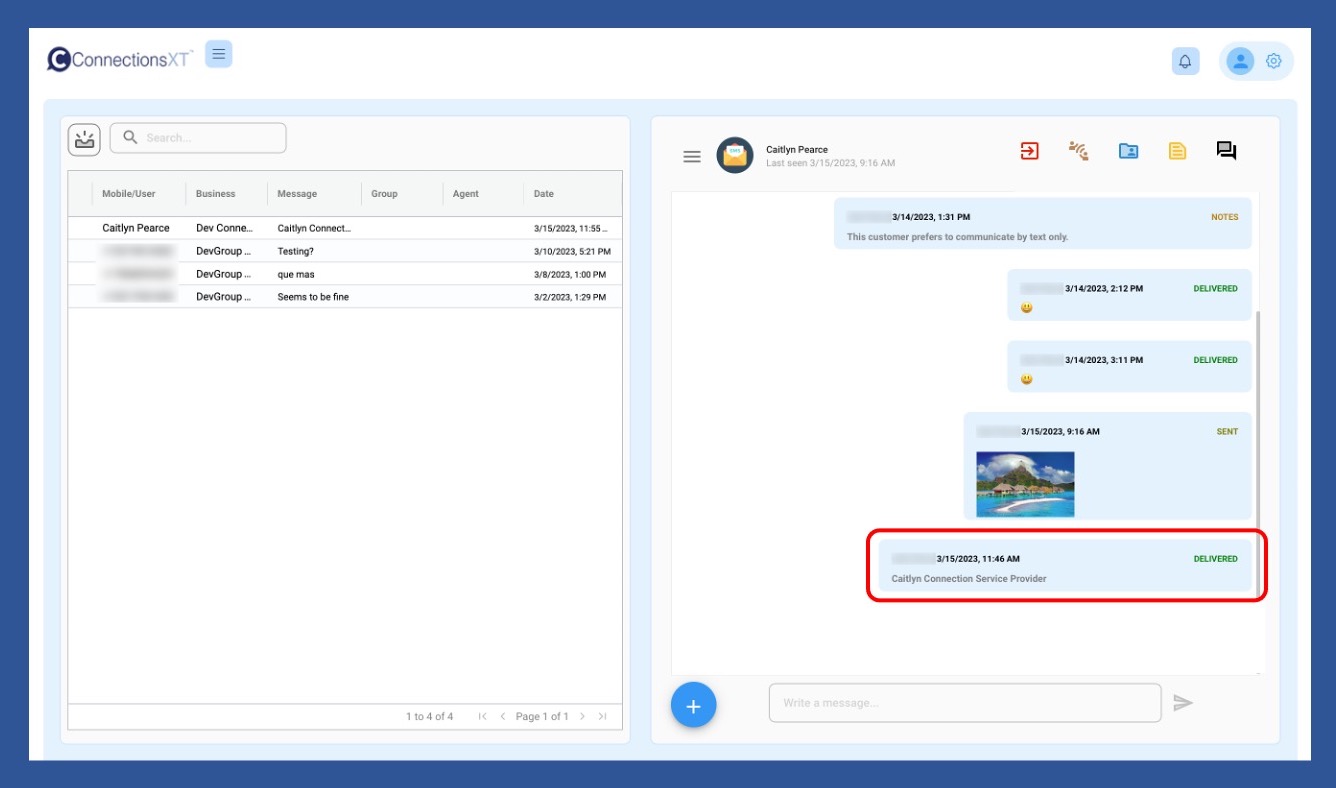The width and height of the screenshot is (1336, 788).
Task: Click the user profile avatar
Action: coord(1240,61)
